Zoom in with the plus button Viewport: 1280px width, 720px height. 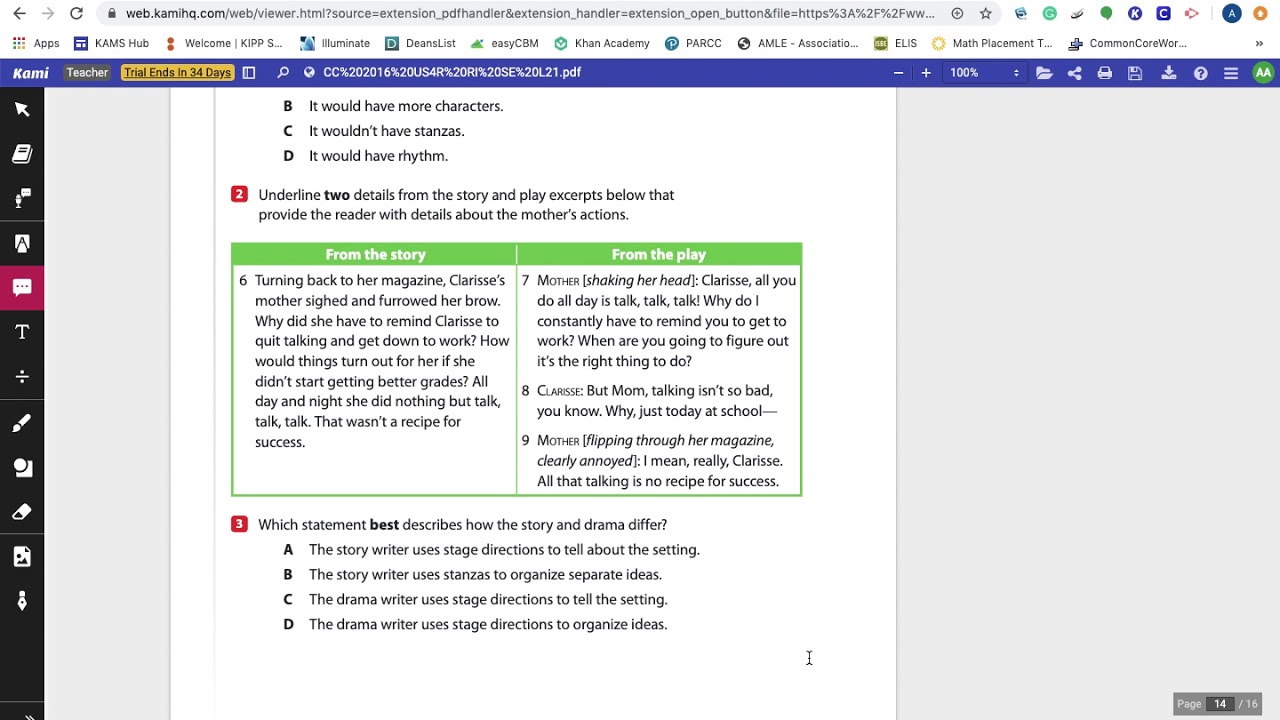coord(926,73)
